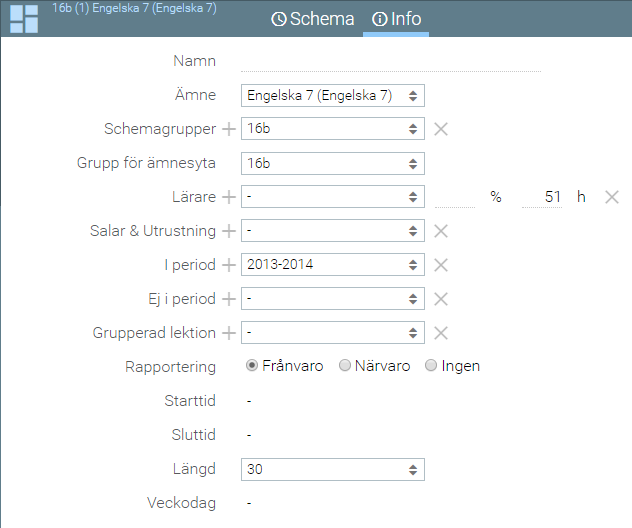
Task: Remove the 16b Schemagrupper entry
Action: tap(441, 129)
